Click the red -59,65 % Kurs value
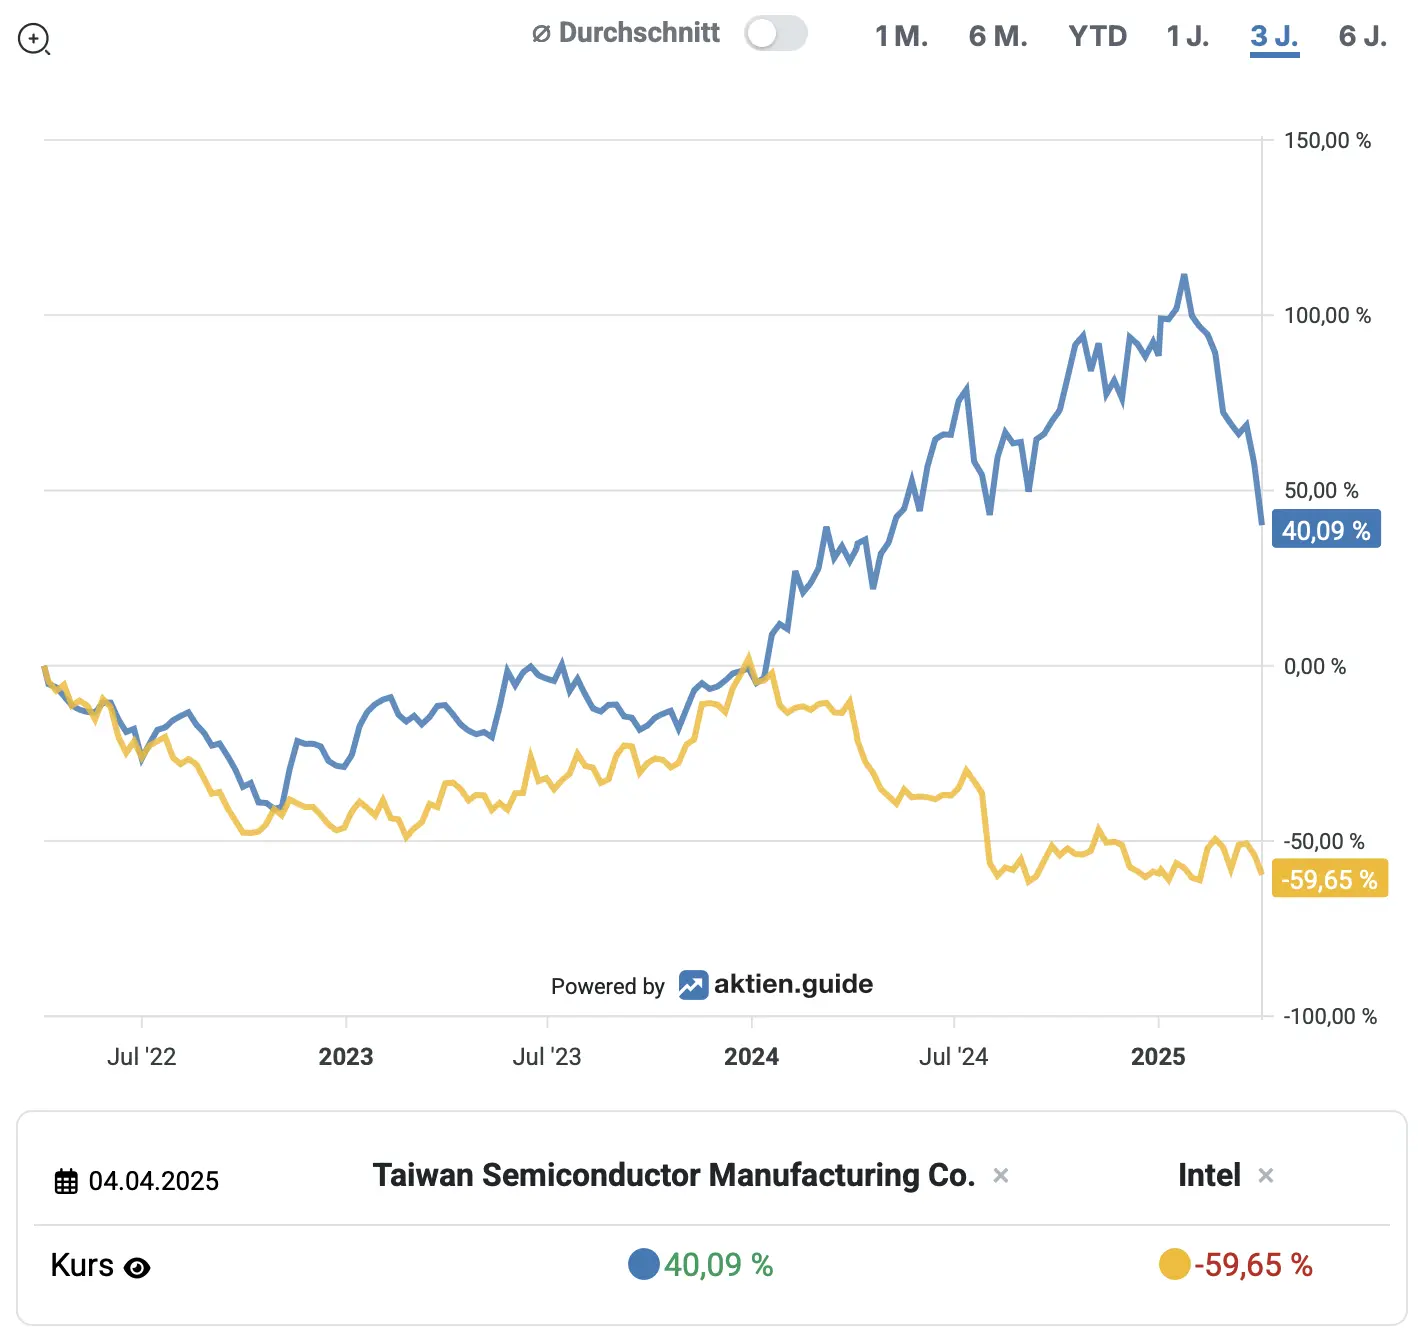1418x1342 pixels. 1253,1265
